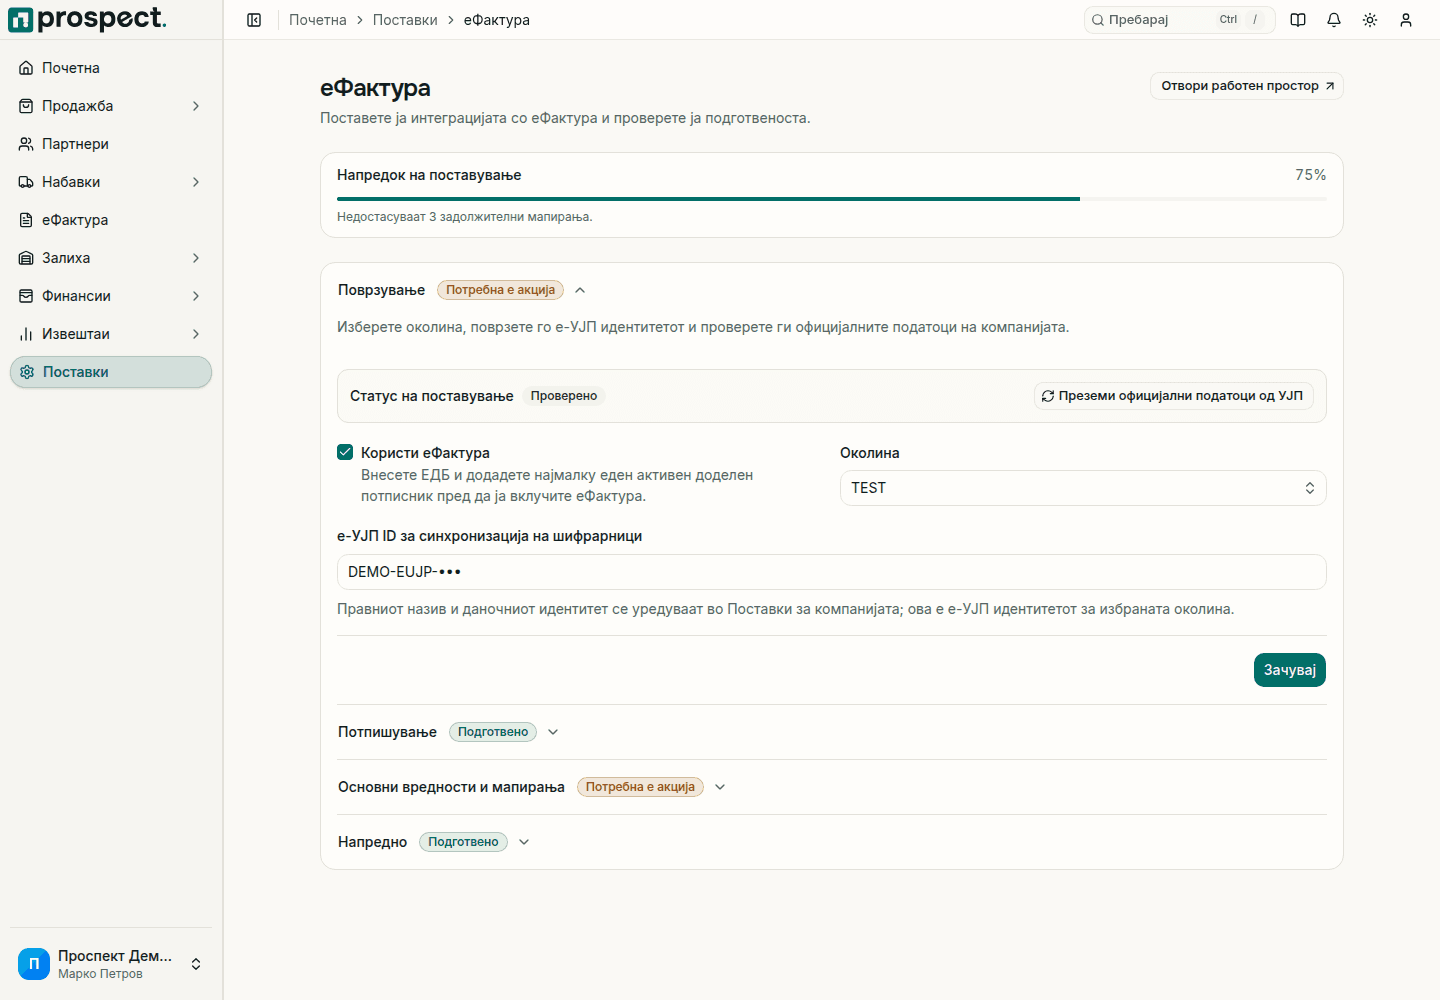Follow the Поставки breadcrumb link

[x=405, y=20]
